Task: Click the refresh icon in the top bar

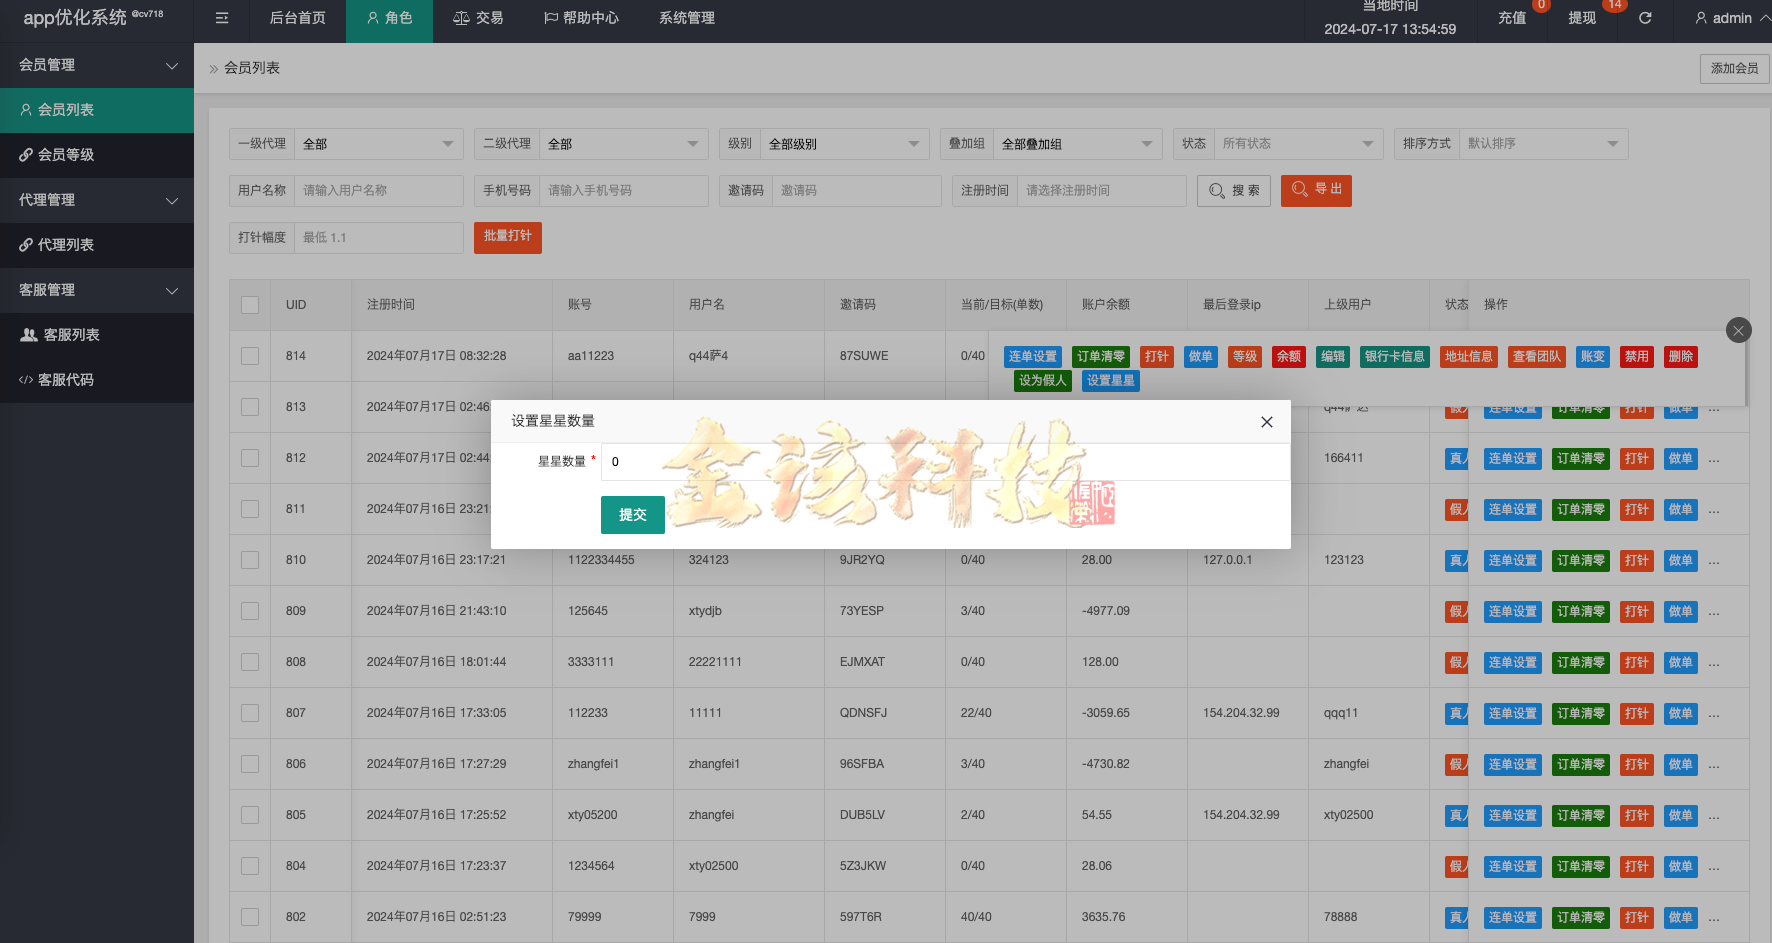Action: (1644, 18)
